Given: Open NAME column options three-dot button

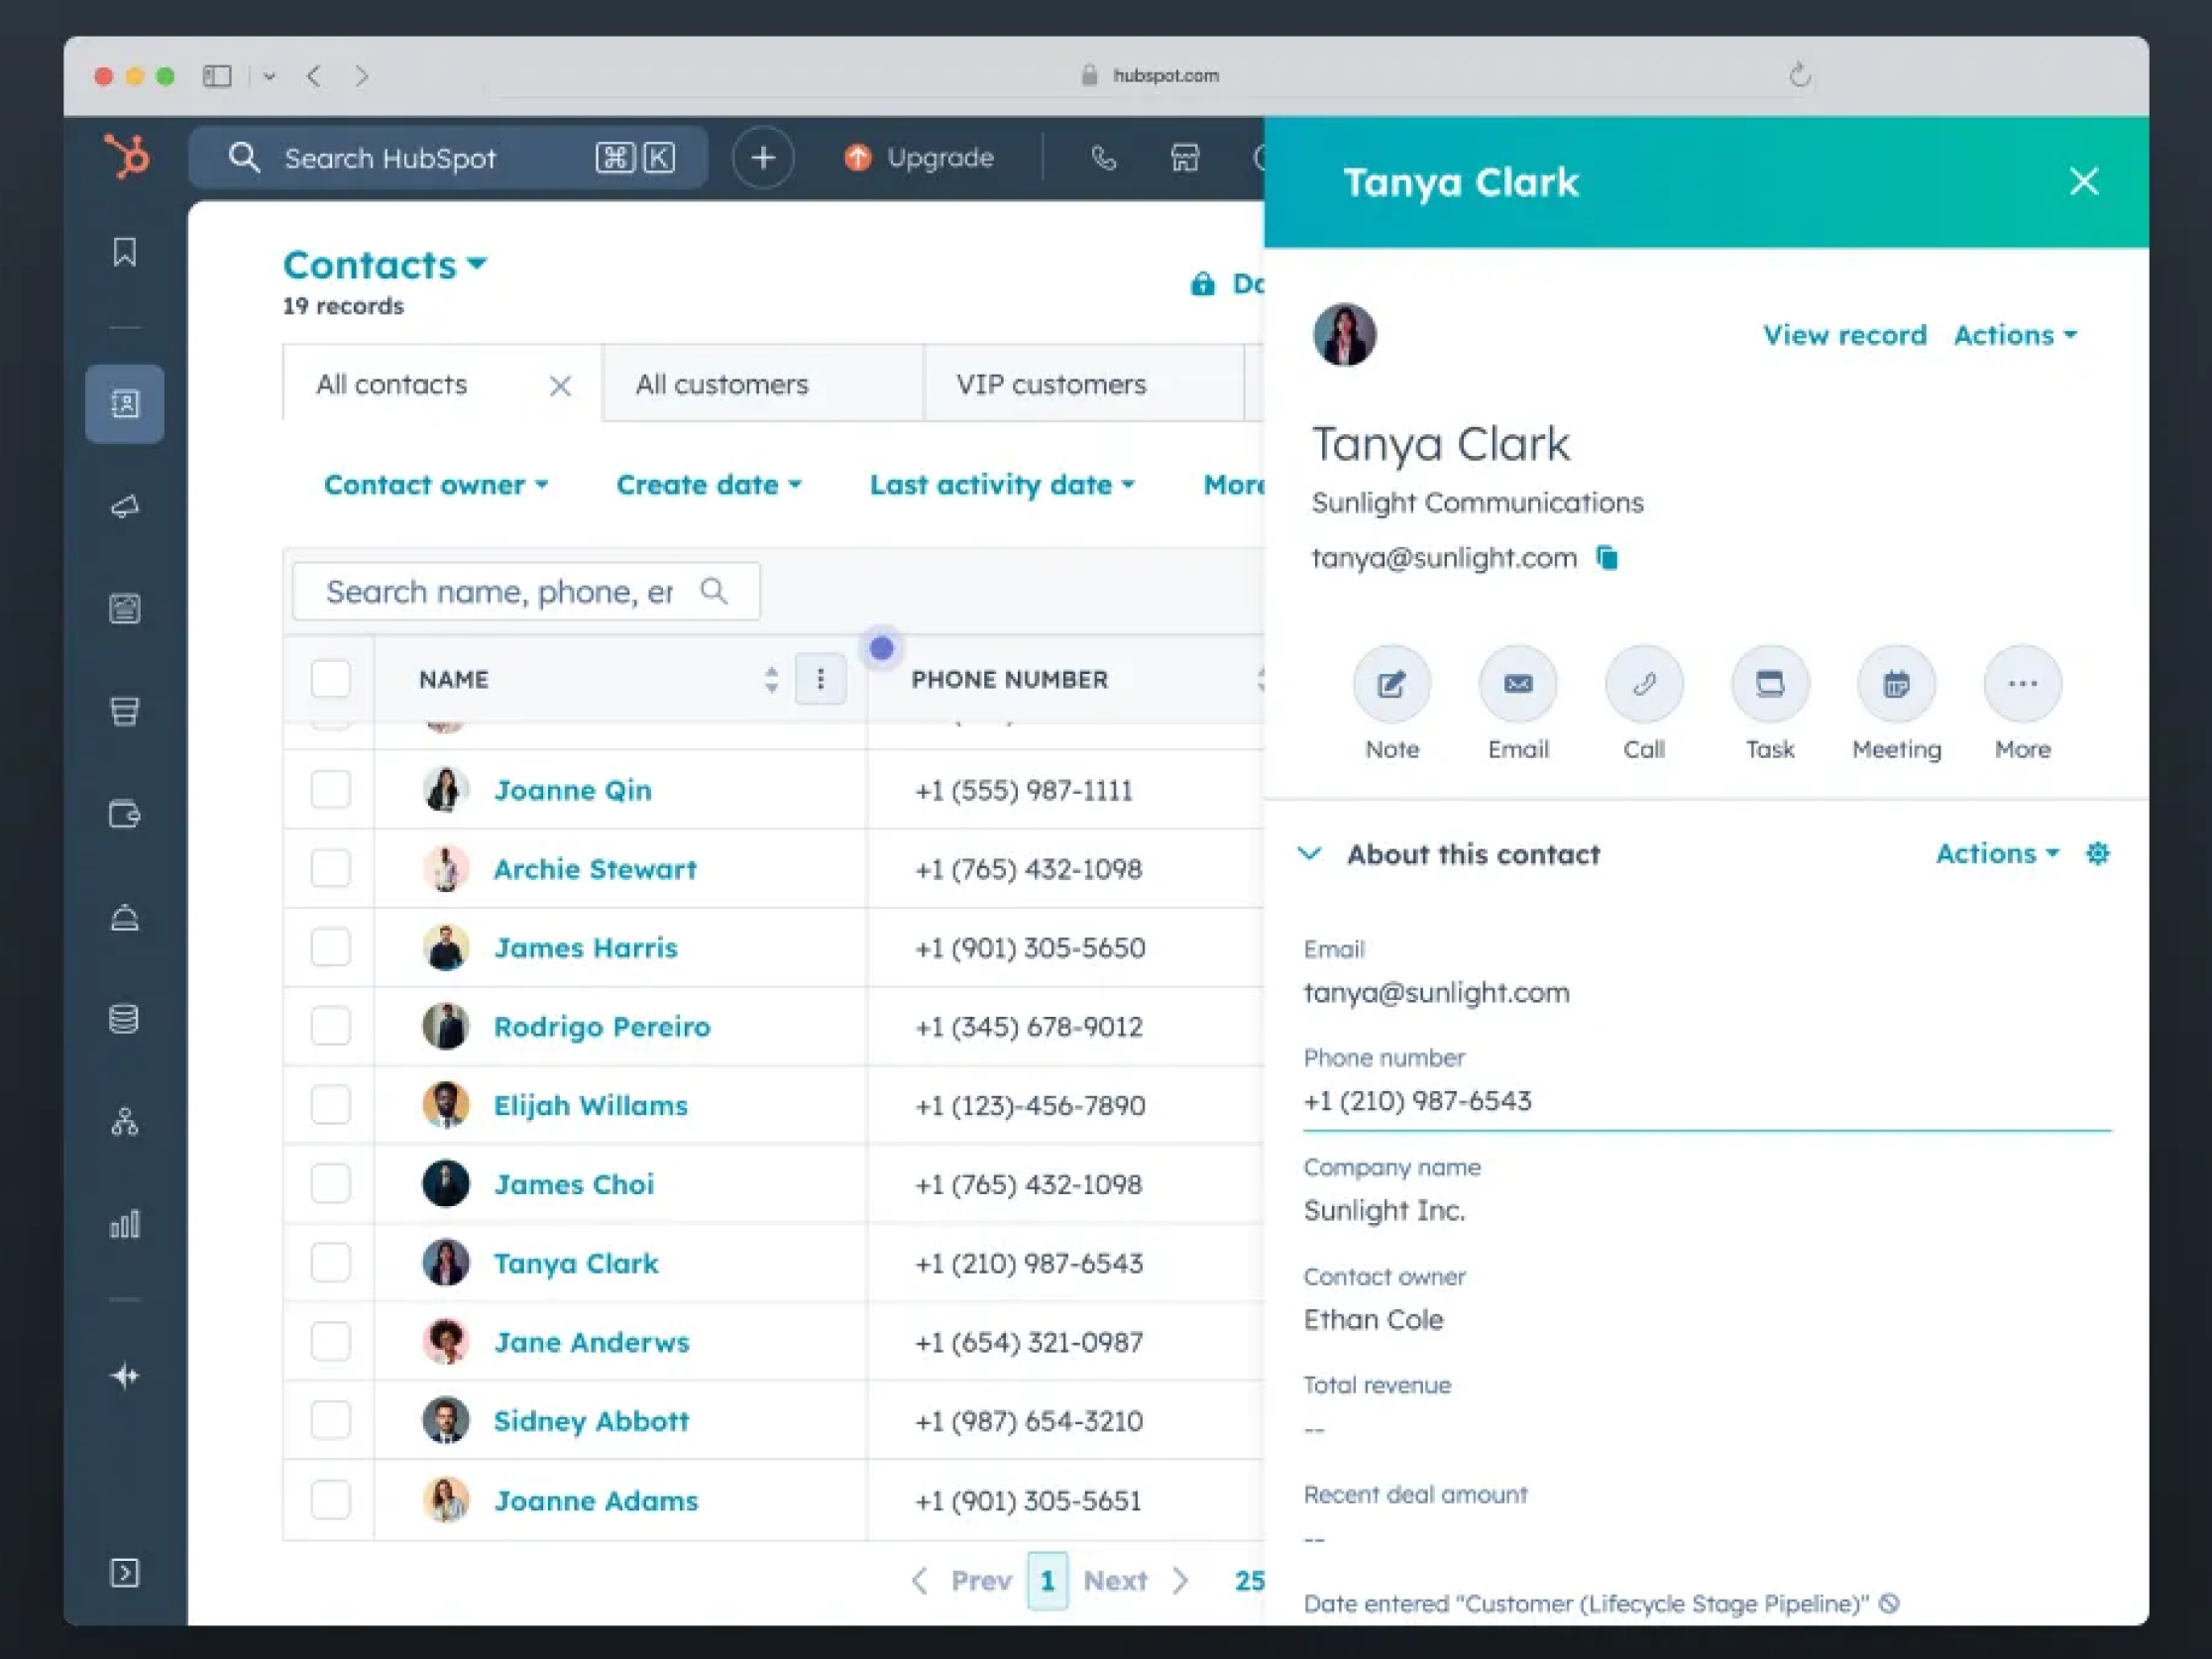Looking at the screenshot, I should (x=821, y=680).
